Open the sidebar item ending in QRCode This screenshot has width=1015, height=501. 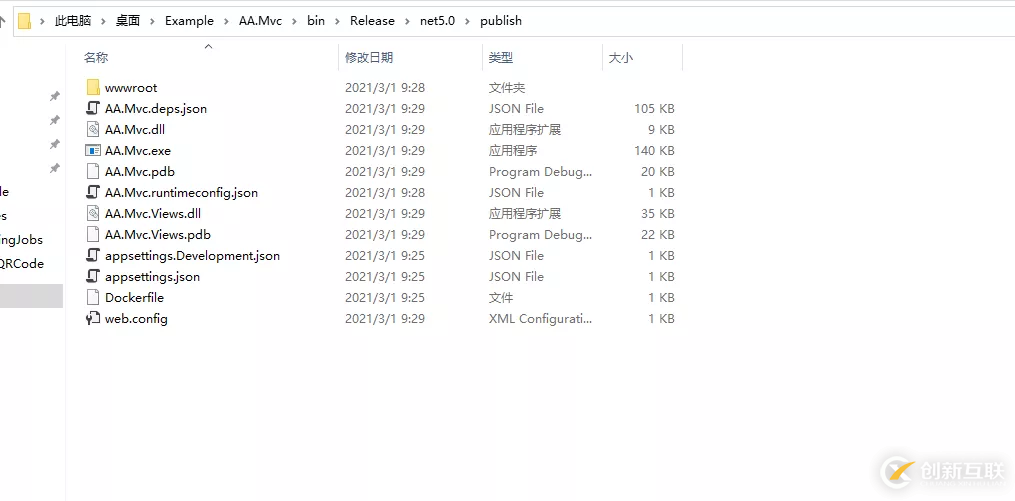tap(22, 263)
